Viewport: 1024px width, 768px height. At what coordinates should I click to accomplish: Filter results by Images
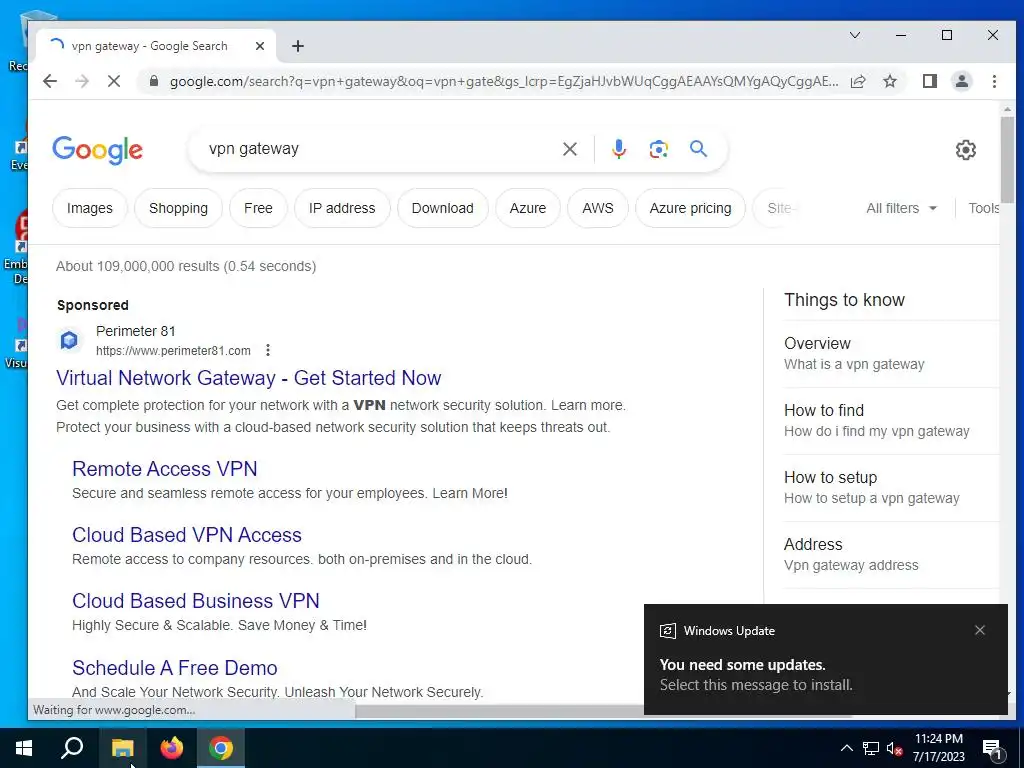89,208
